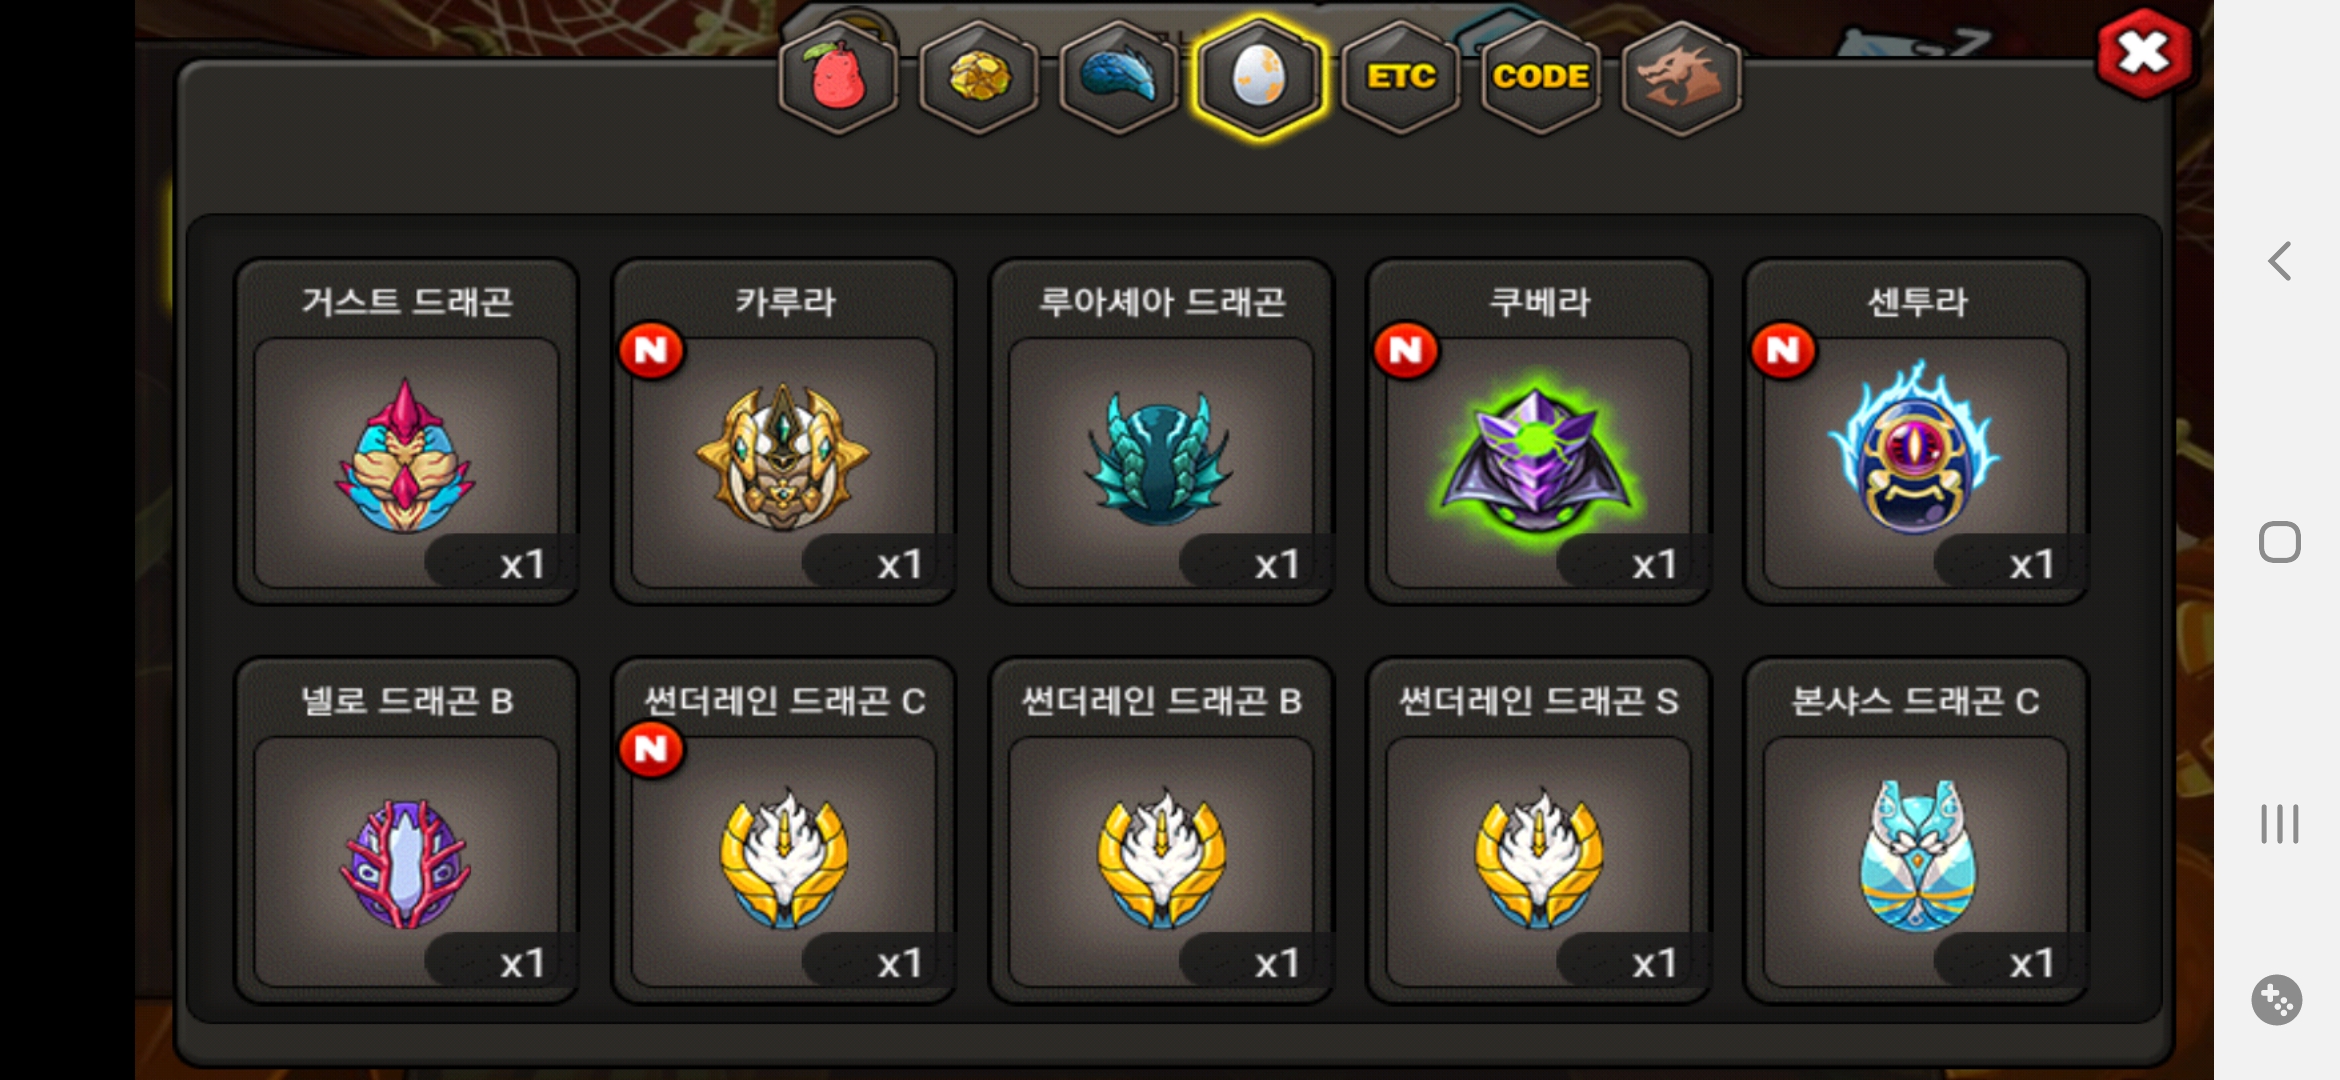Select the glowing green 쿠베라 egg
The width and height of the screenshot is (2340, 1080).
click(x=1539, y=431)
